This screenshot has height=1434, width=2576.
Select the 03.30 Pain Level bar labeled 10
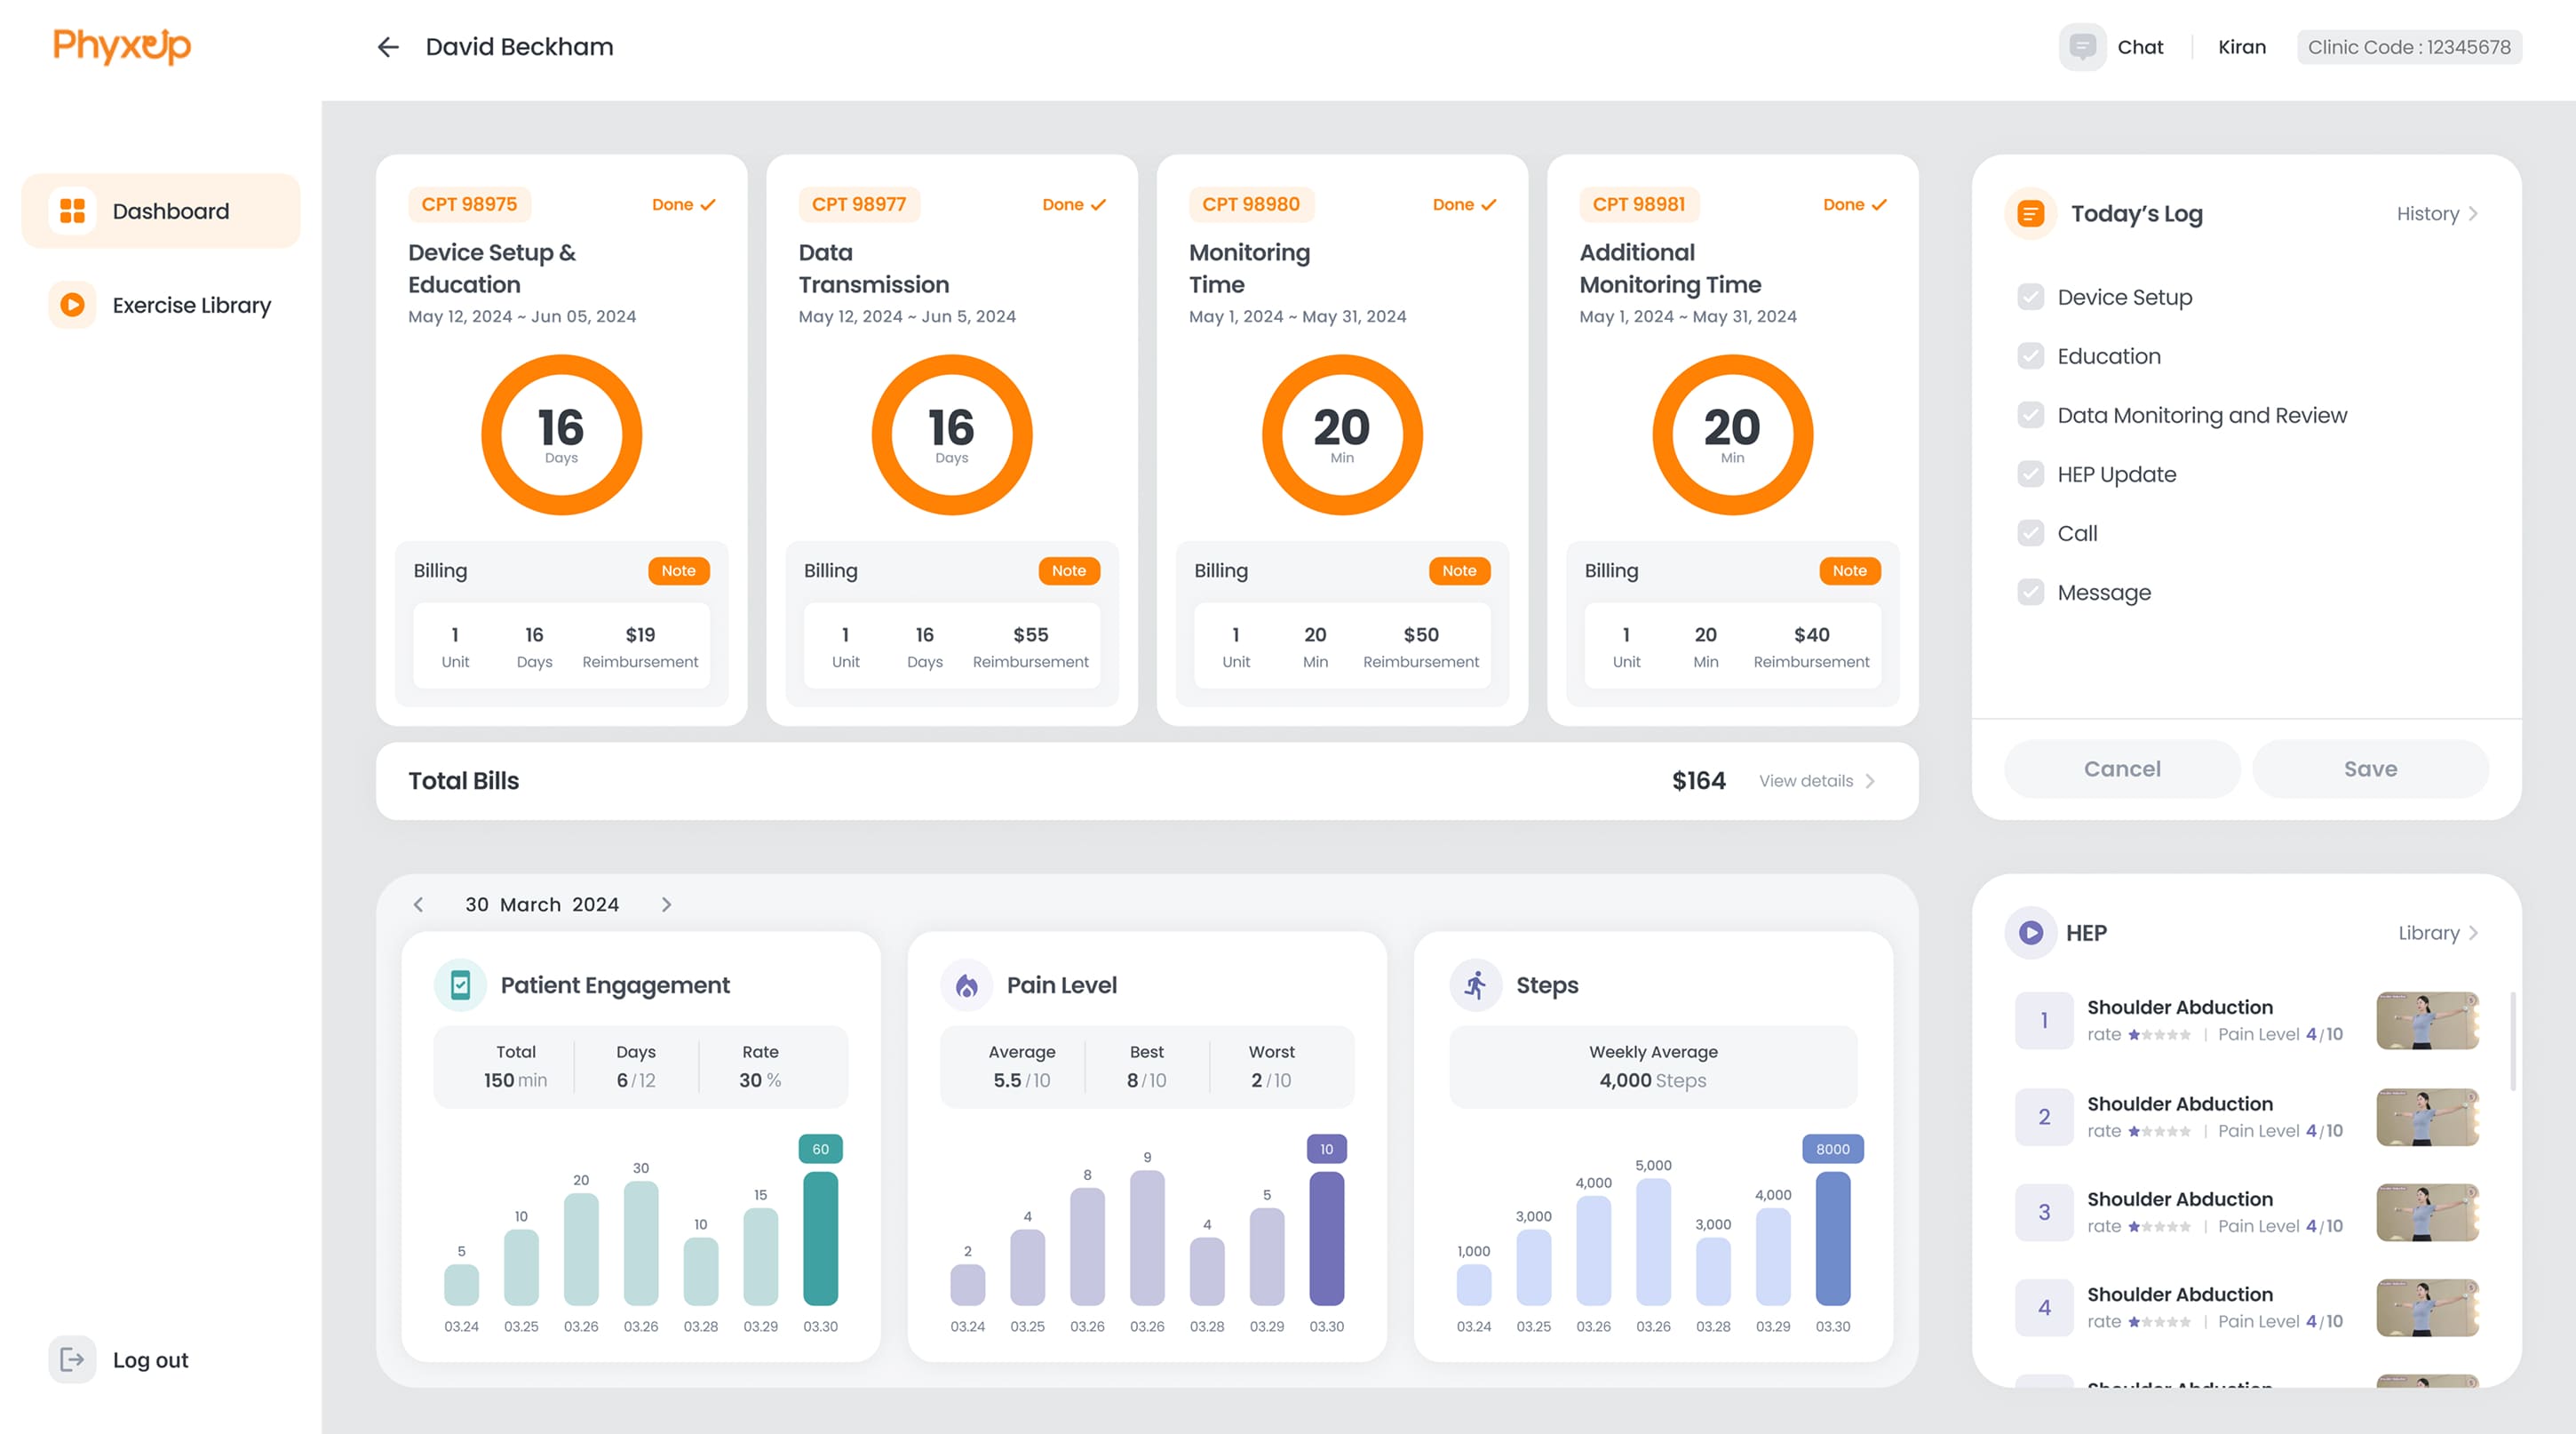(x=1326, y=1238)
